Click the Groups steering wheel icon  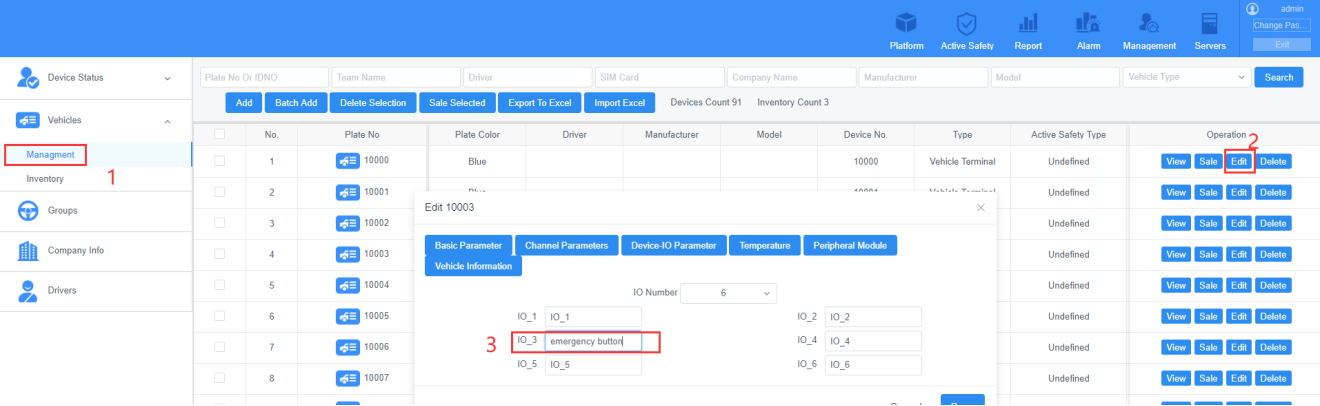[x=28, y=210]
